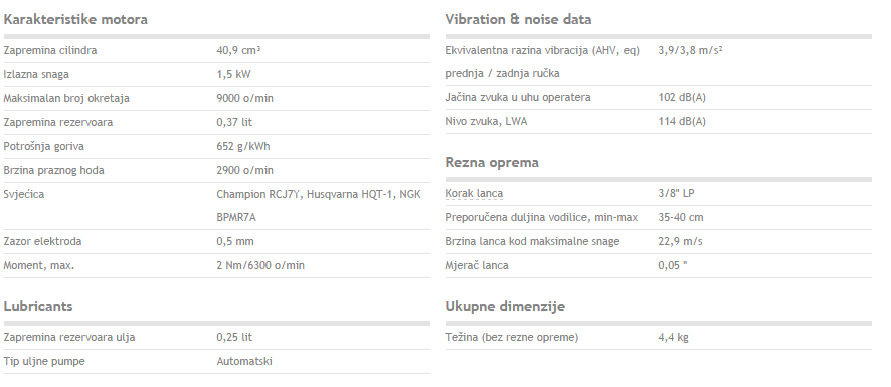
Task: Click the Težina (bez rezne opreme) label
Action: click(512, 337)
